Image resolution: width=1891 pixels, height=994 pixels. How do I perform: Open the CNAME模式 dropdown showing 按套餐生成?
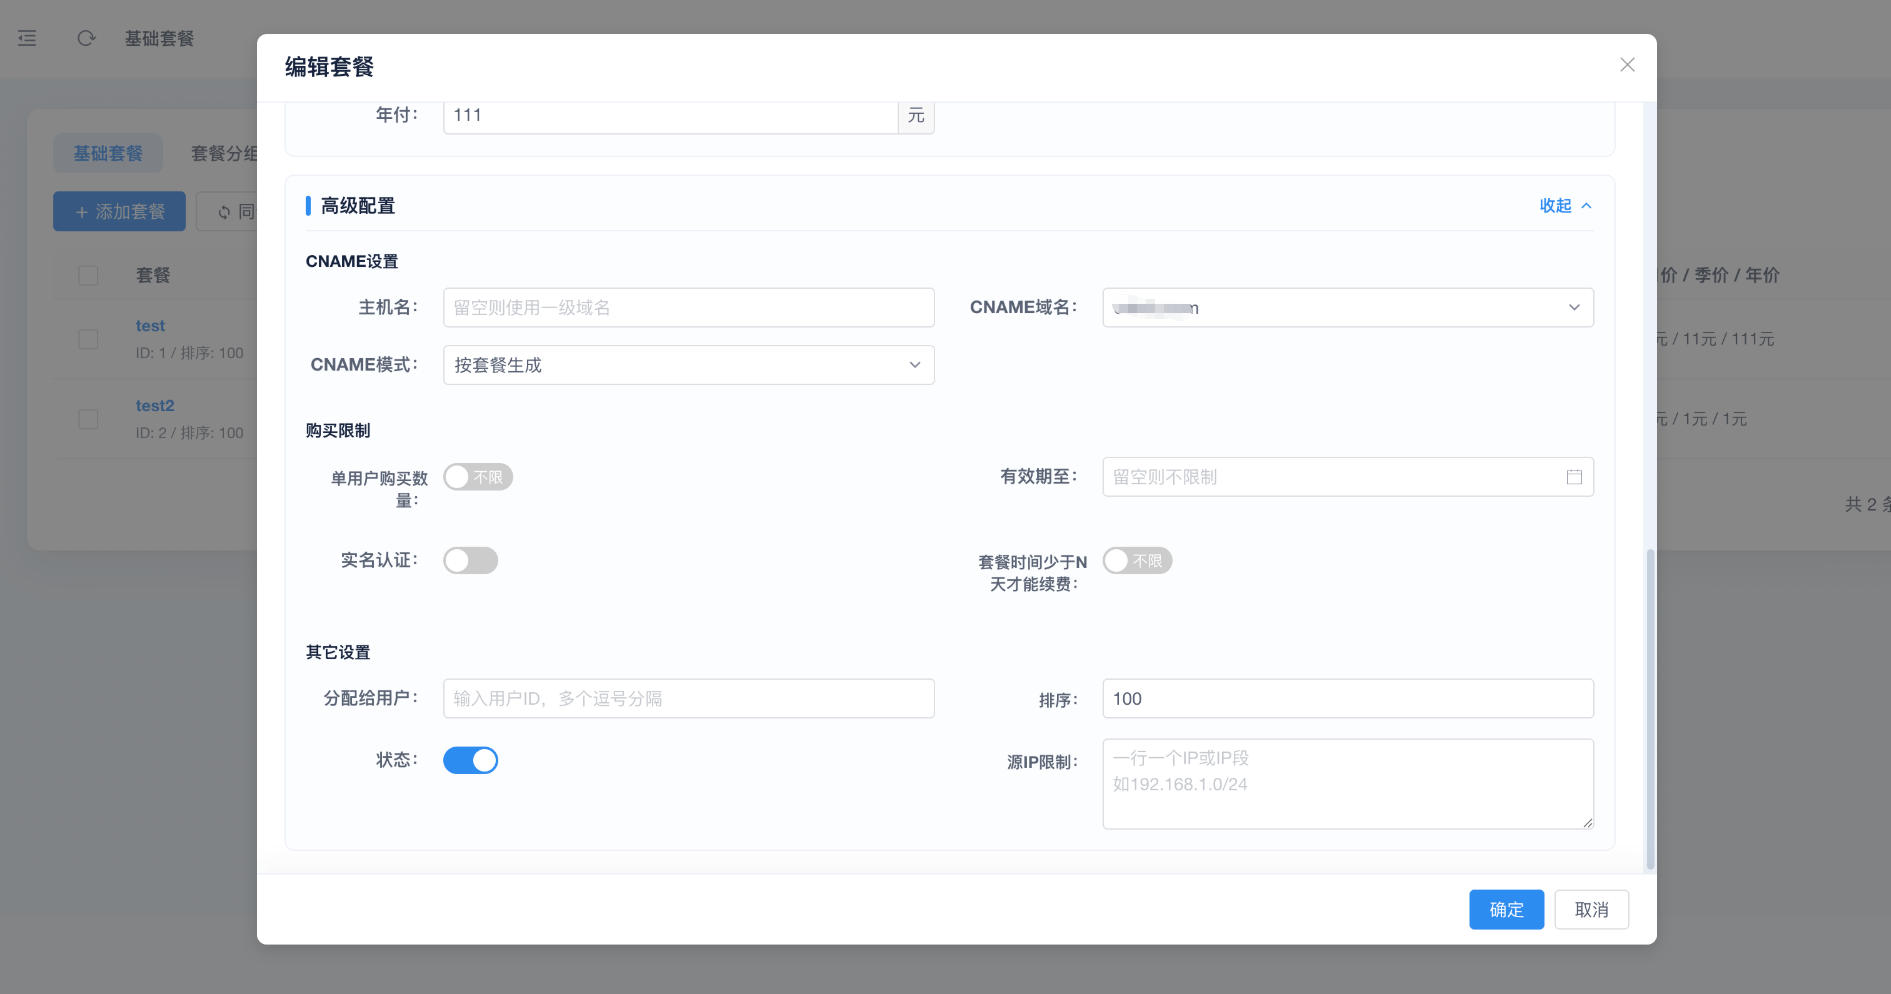coord(688,365)
